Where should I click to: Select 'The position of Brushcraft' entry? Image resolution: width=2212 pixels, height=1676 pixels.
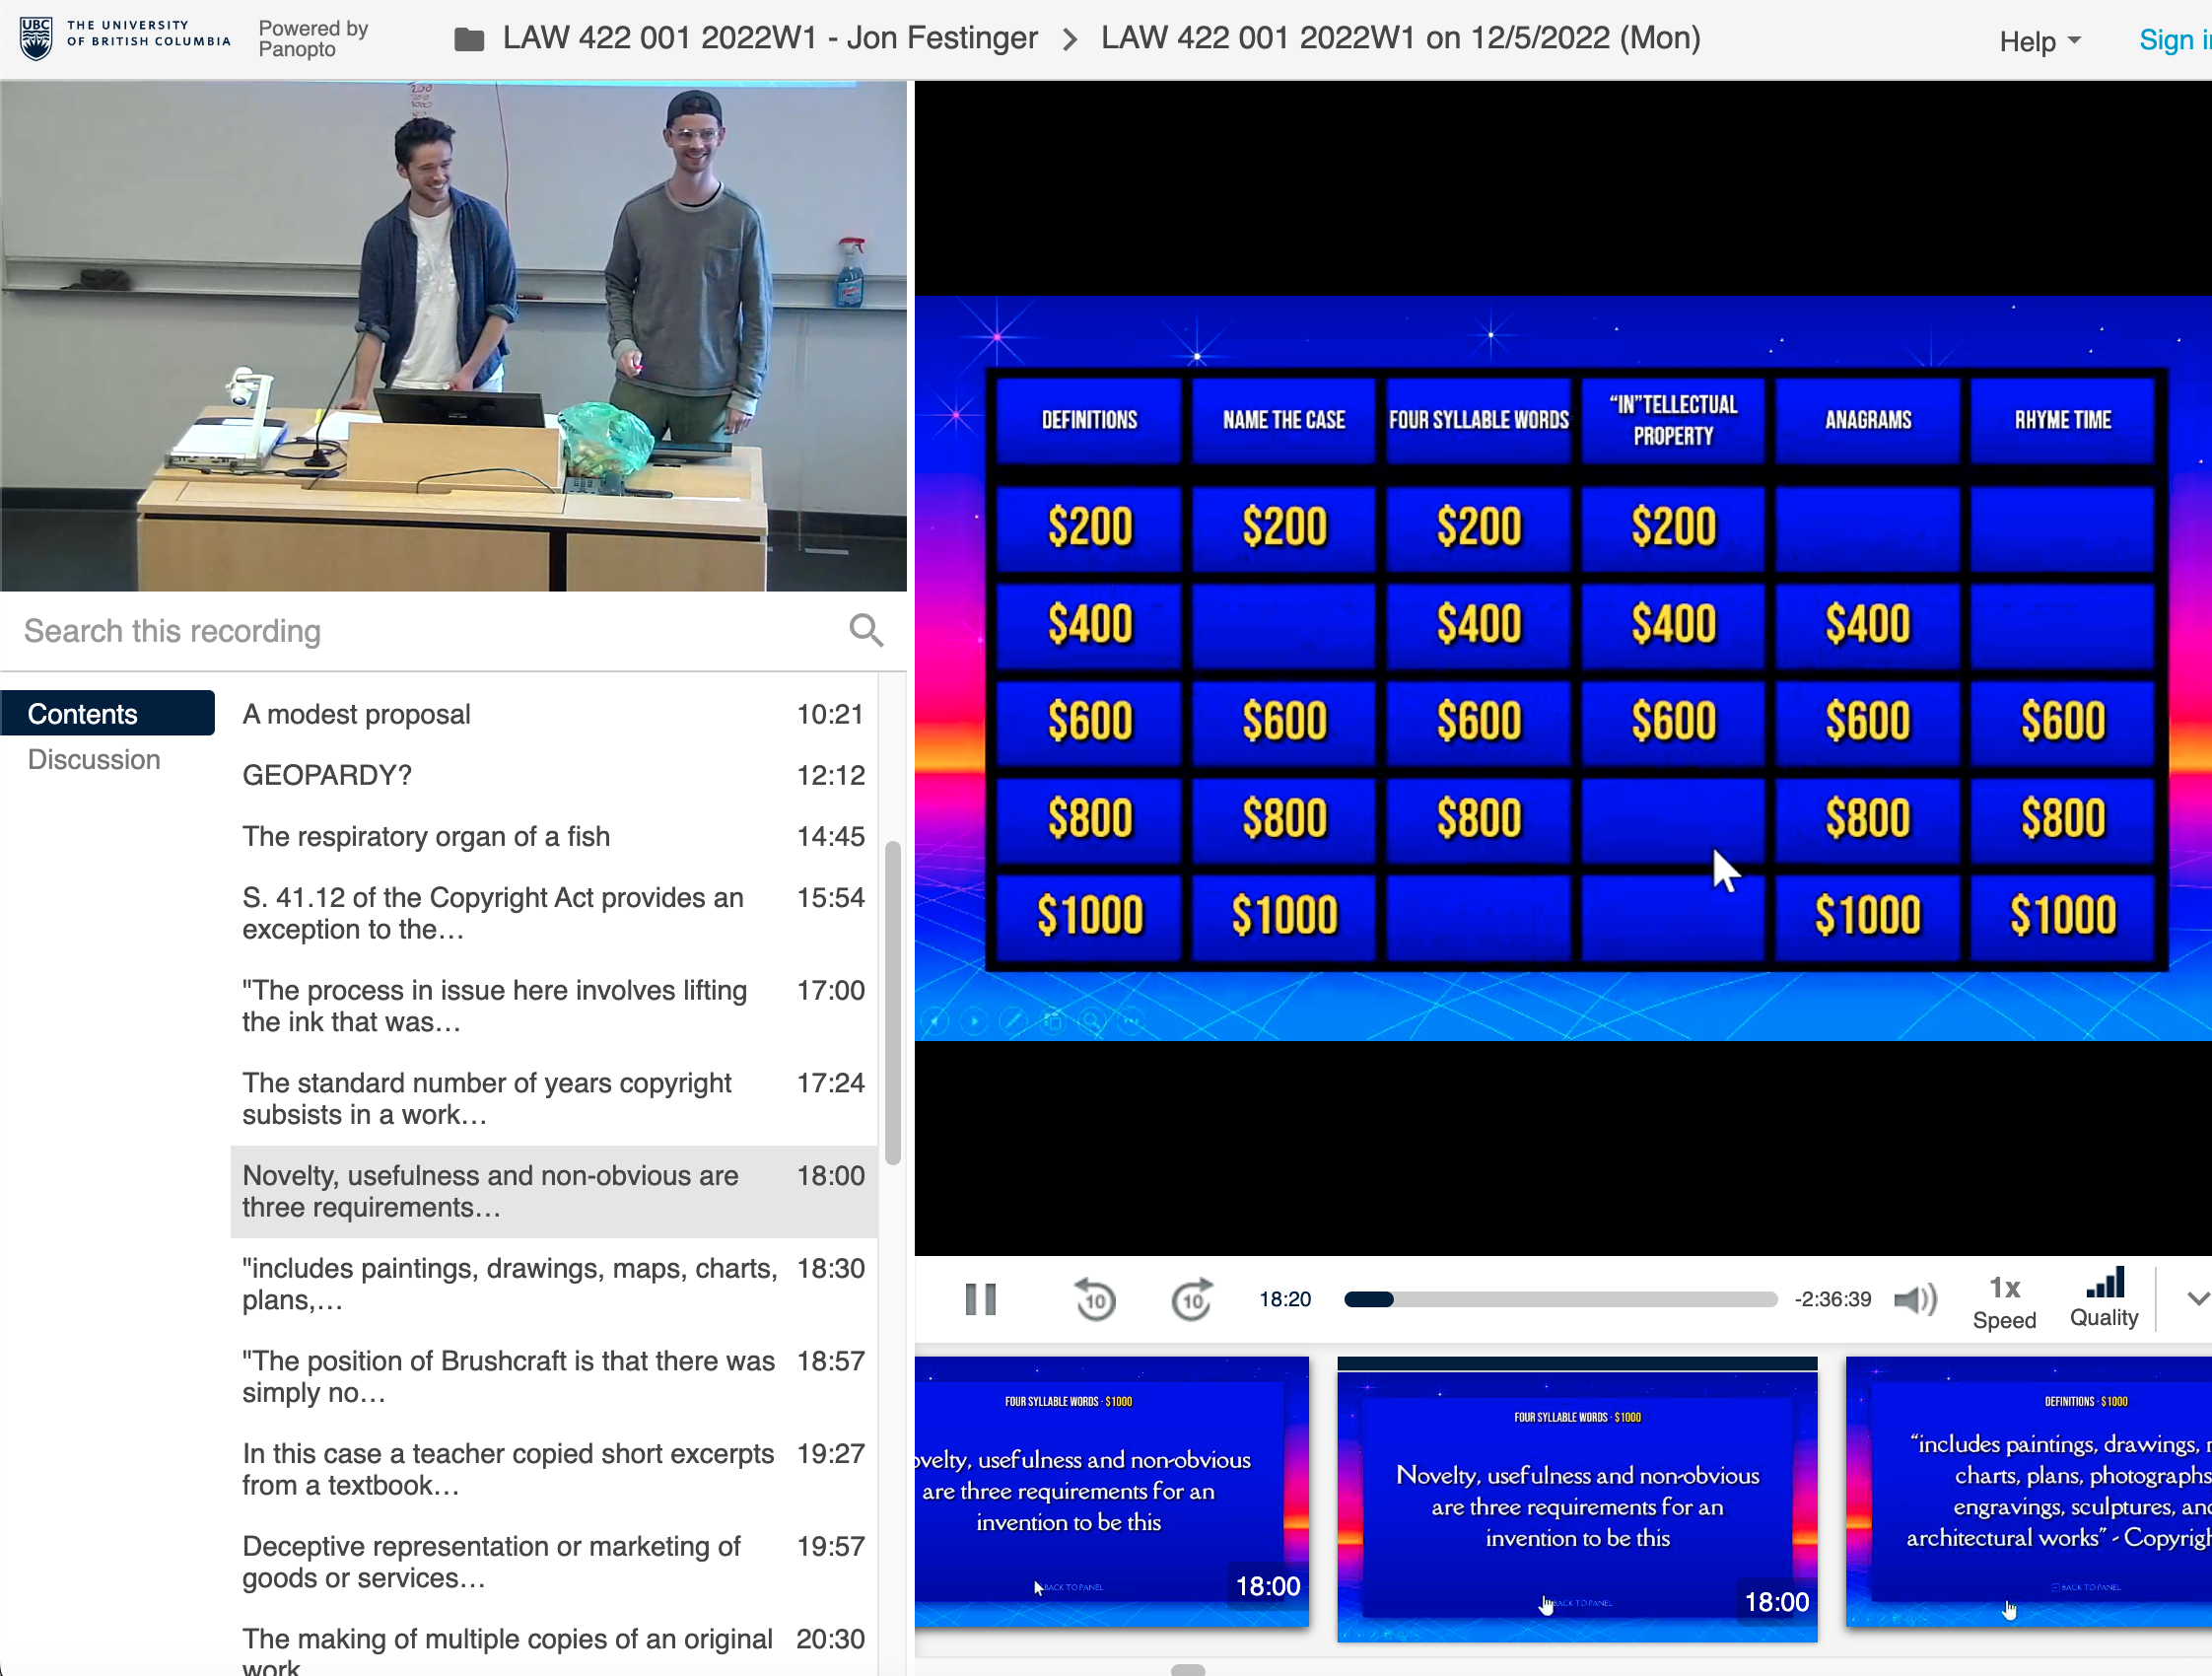click(553, 1376)
